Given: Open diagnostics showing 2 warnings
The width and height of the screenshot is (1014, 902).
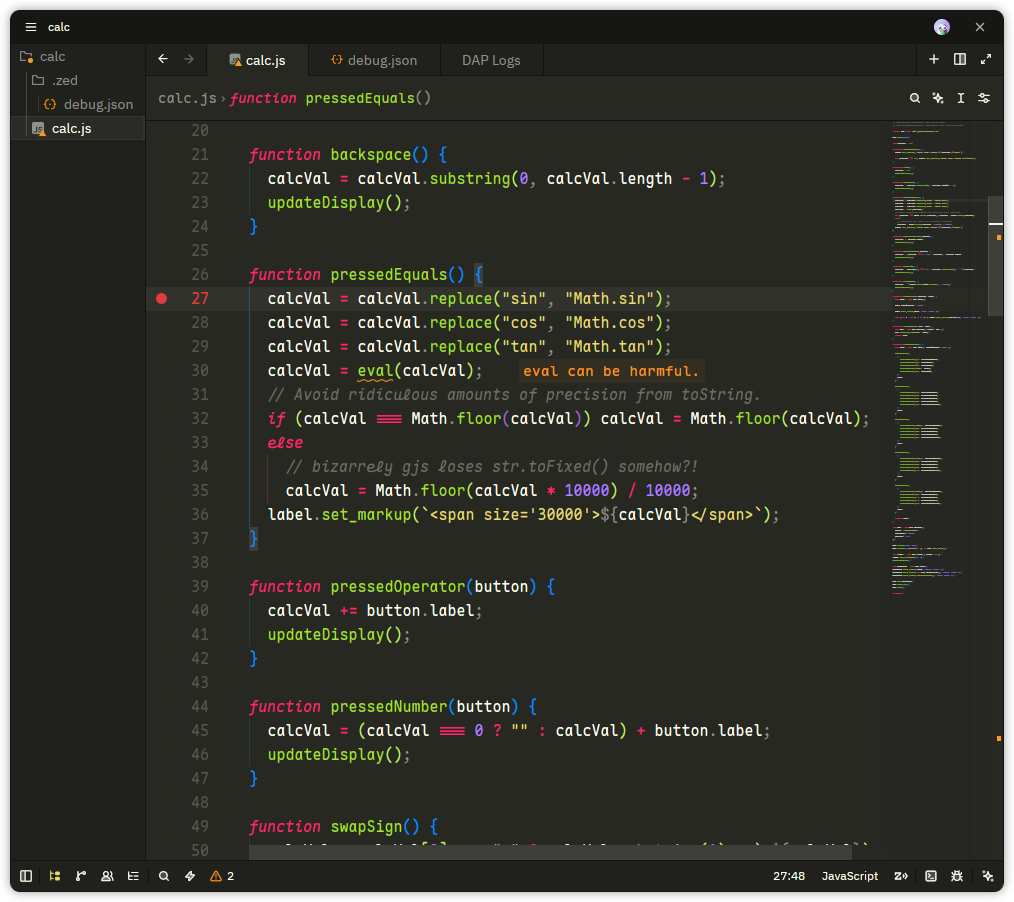Looking at the screenshot, I should click(x=222, y=876).
